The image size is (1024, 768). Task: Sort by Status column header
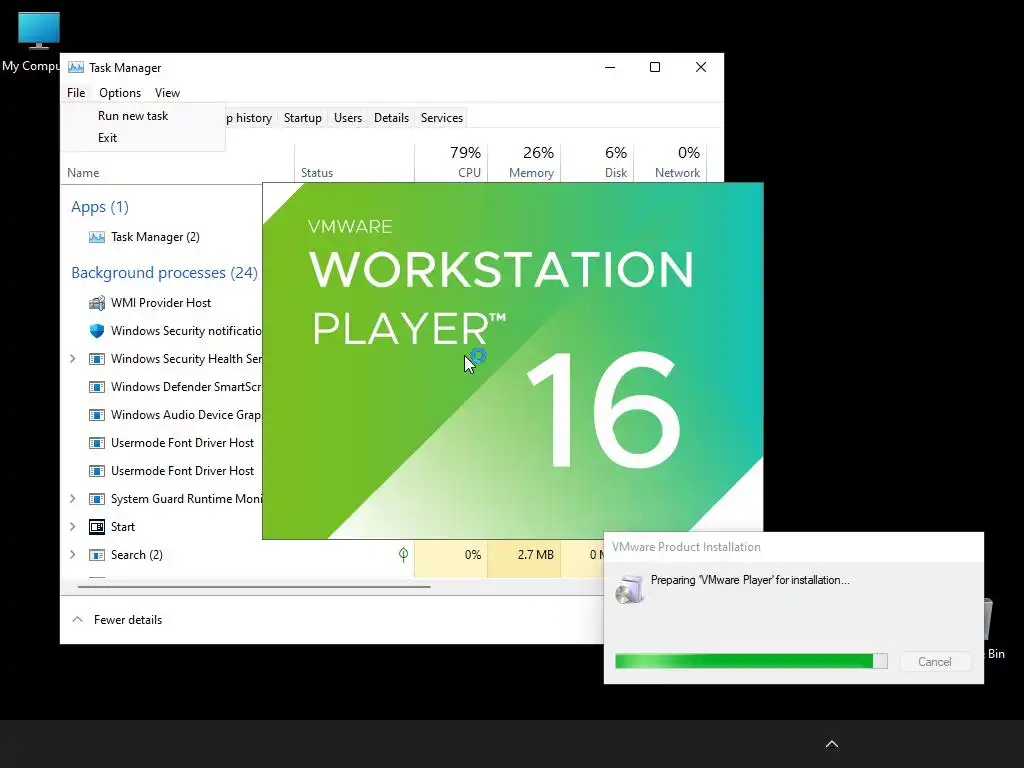317,173
